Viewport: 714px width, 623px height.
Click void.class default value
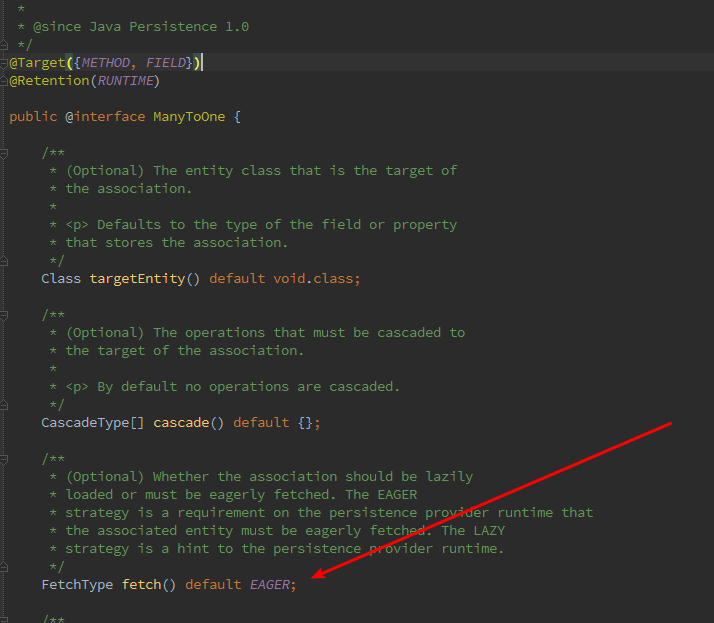tap(315, 278)
